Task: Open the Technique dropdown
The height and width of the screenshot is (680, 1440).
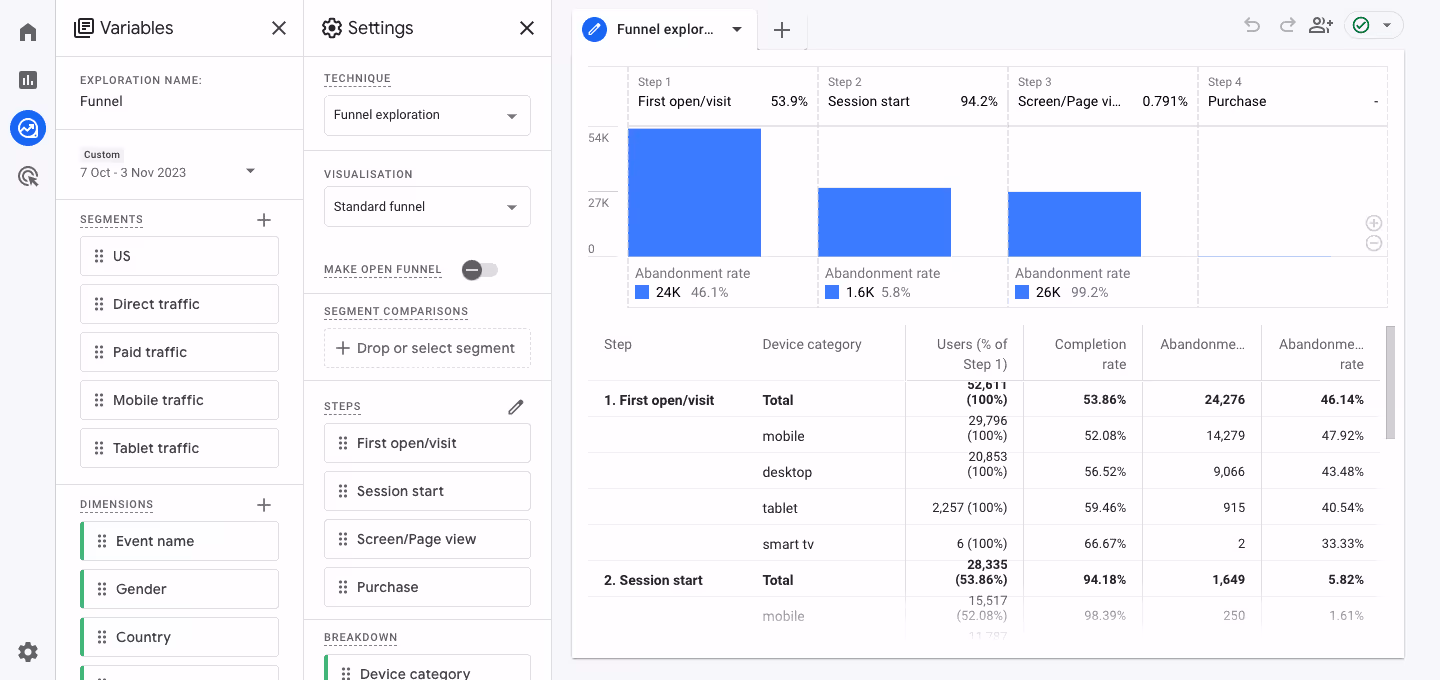Action: 427,115
